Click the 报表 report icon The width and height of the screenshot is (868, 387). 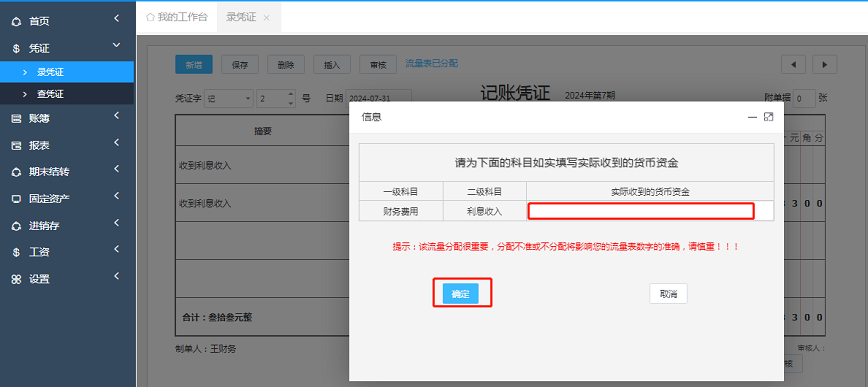pos(16,146)
